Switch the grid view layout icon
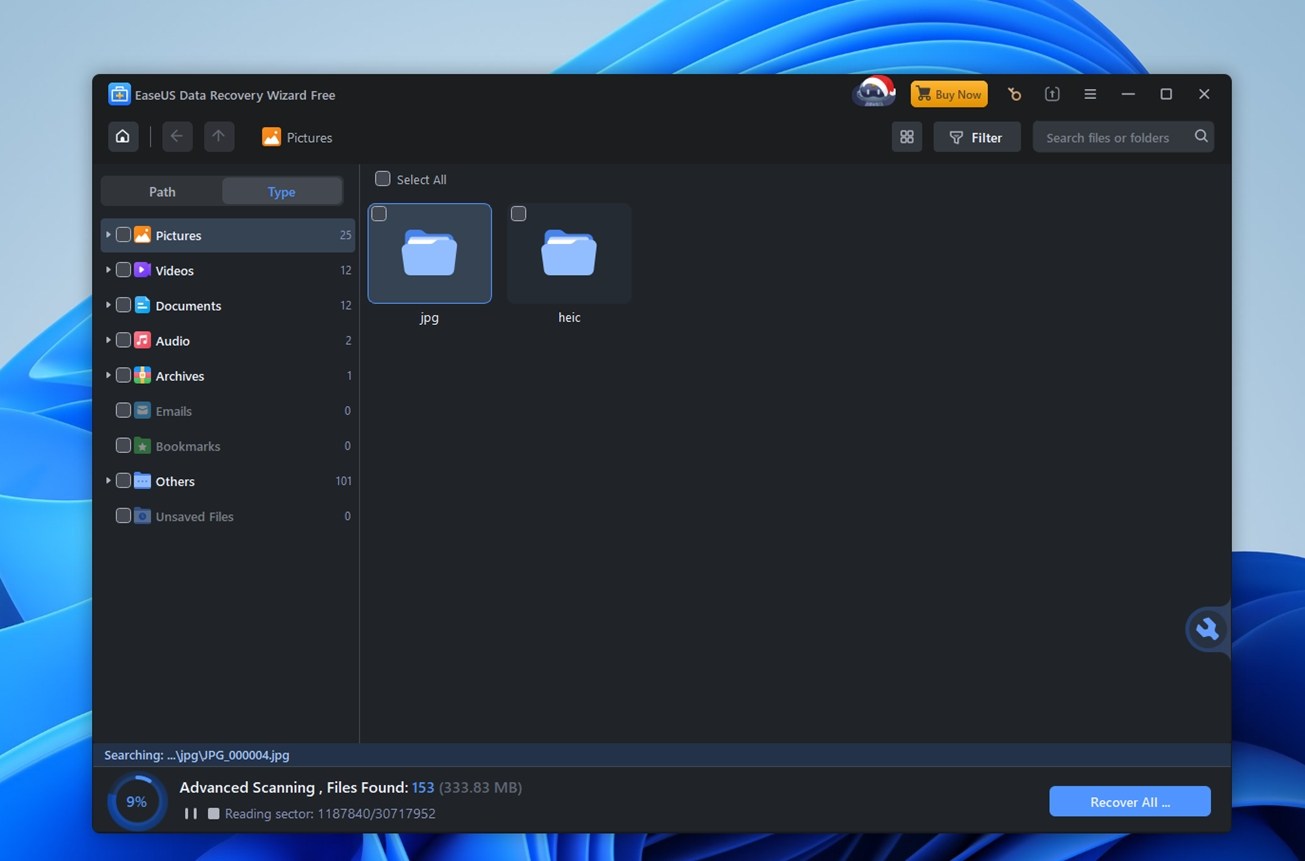 click(x=906, y=137)
